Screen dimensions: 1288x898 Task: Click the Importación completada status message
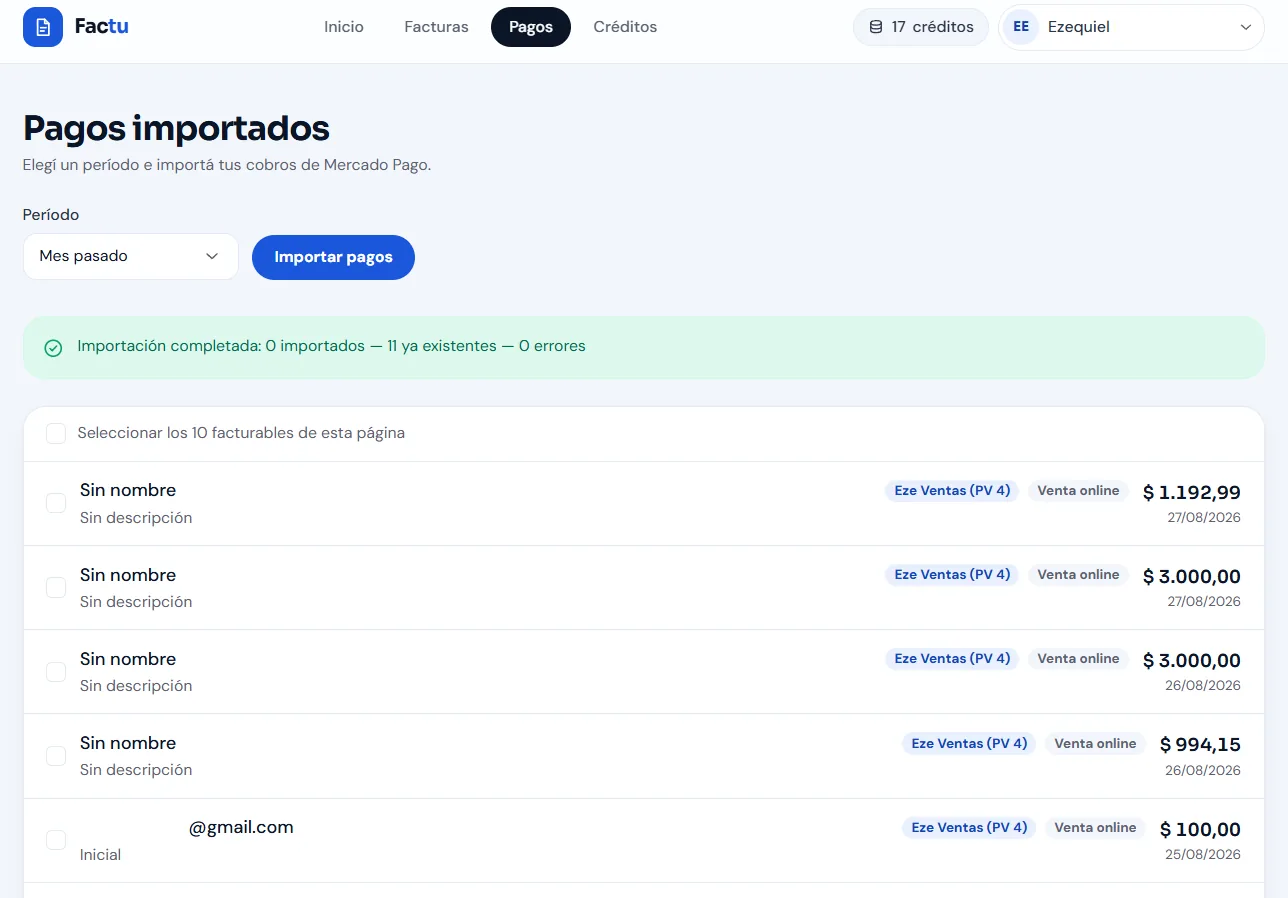click(x=331, y=346)
